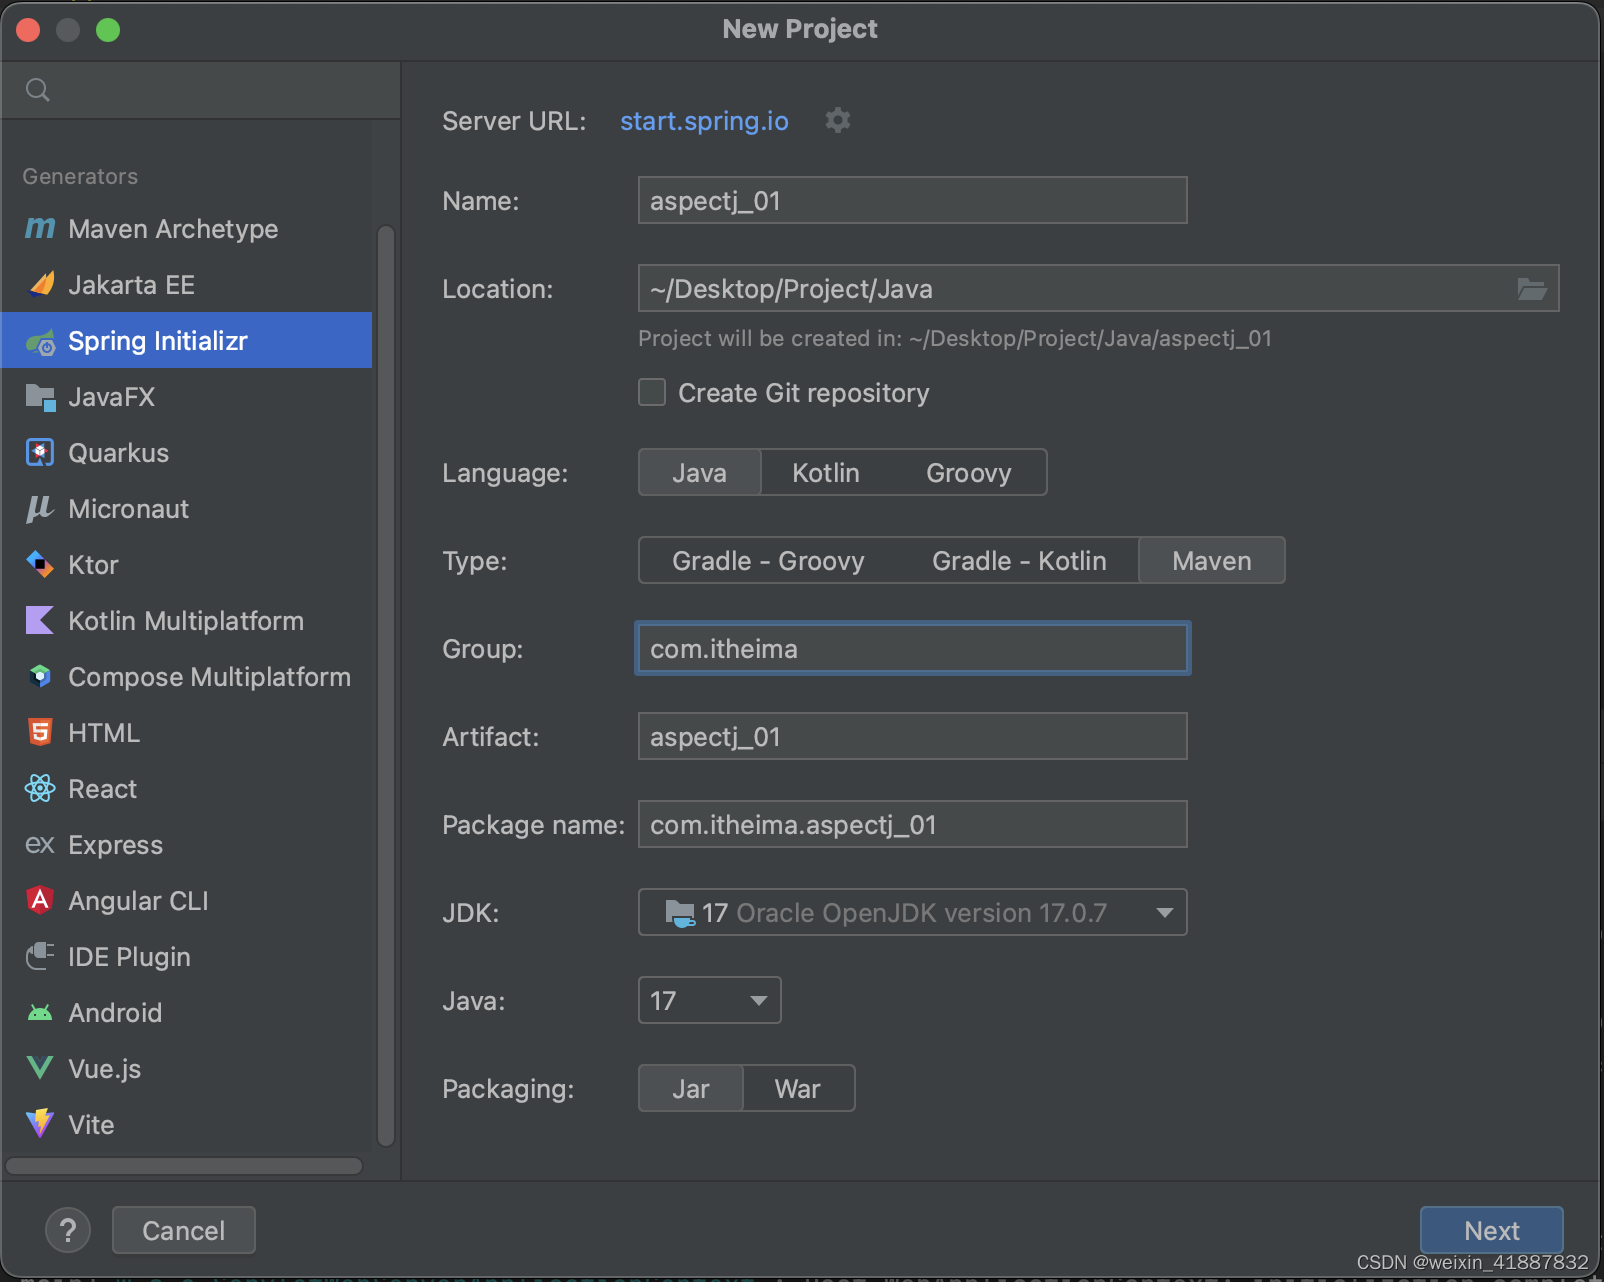Click the Kotlin Multiplatform K icon
Image resolution: width=1604 pixels, height=1282 pixels.
click(40, 621)
